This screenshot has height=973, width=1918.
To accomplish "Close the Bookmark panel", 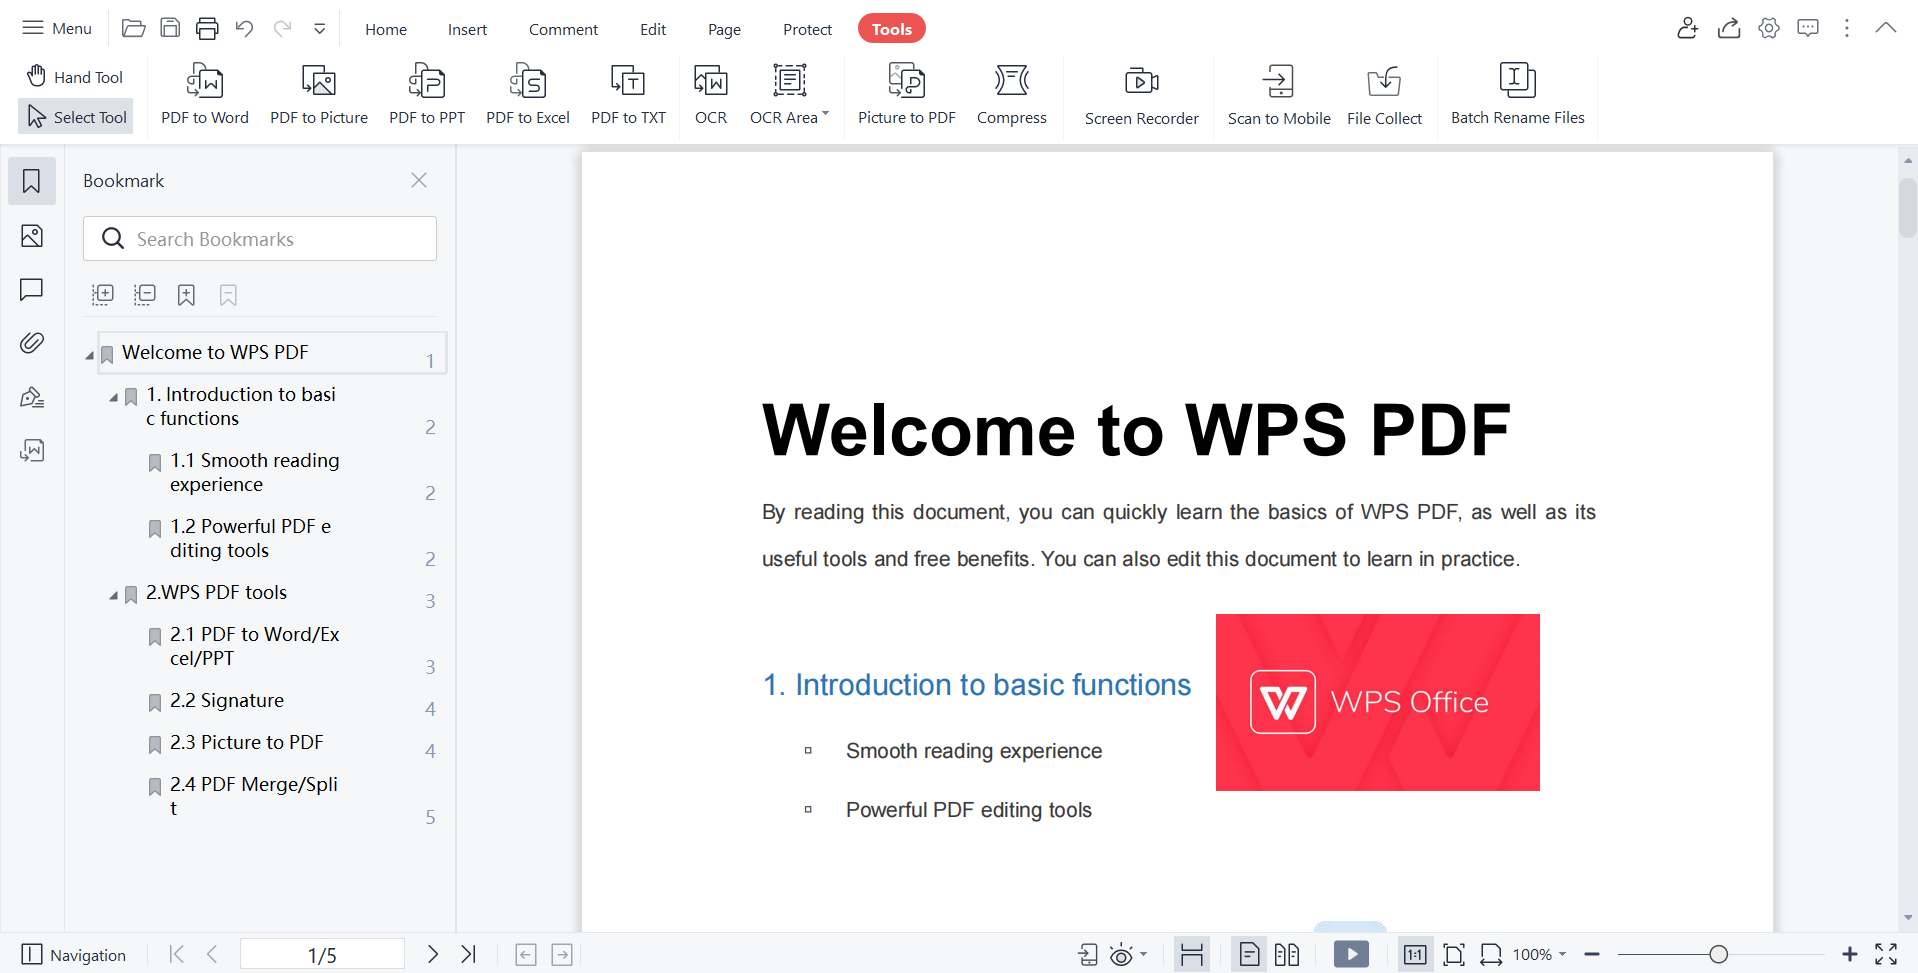I will coord(419,180).
